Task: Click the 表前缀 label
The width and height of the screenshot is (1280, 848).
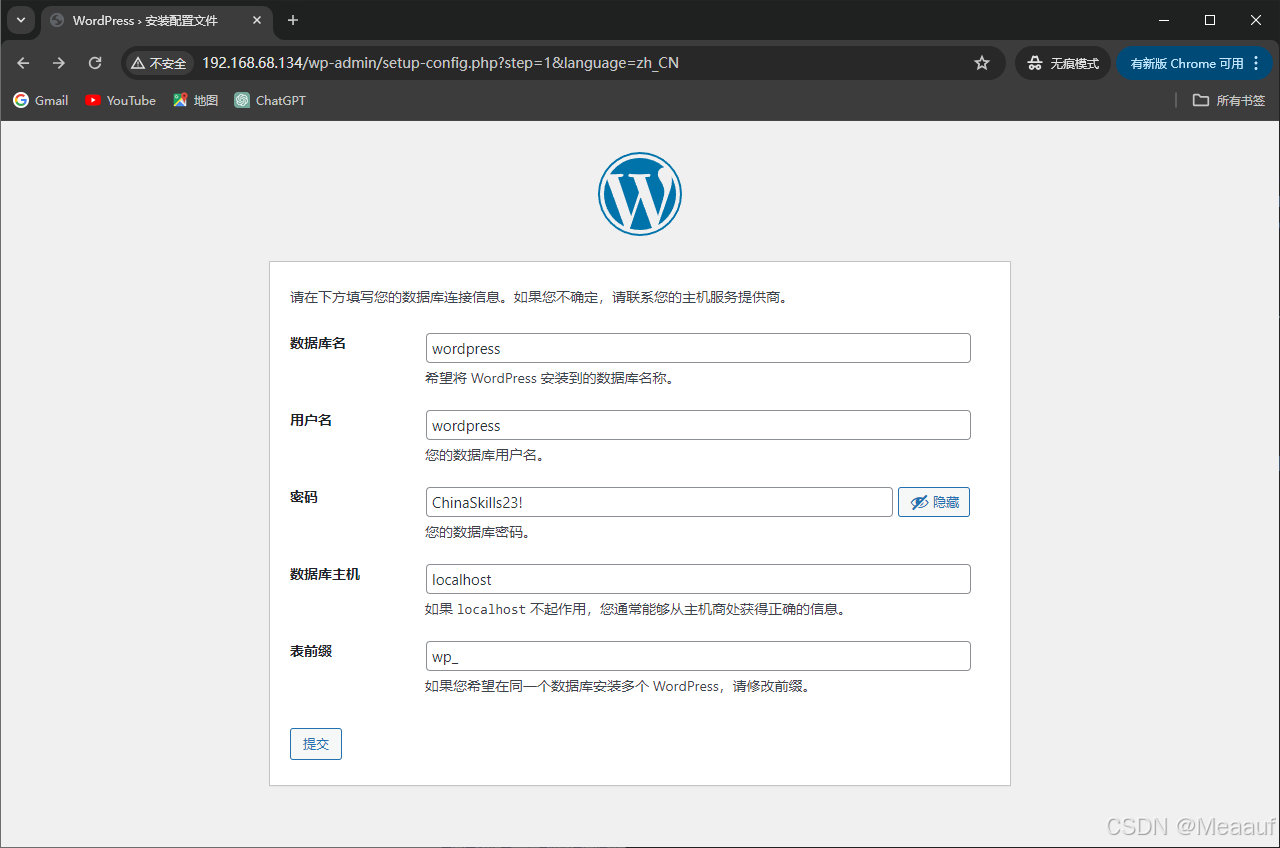Action: click(x=311, y=651)
